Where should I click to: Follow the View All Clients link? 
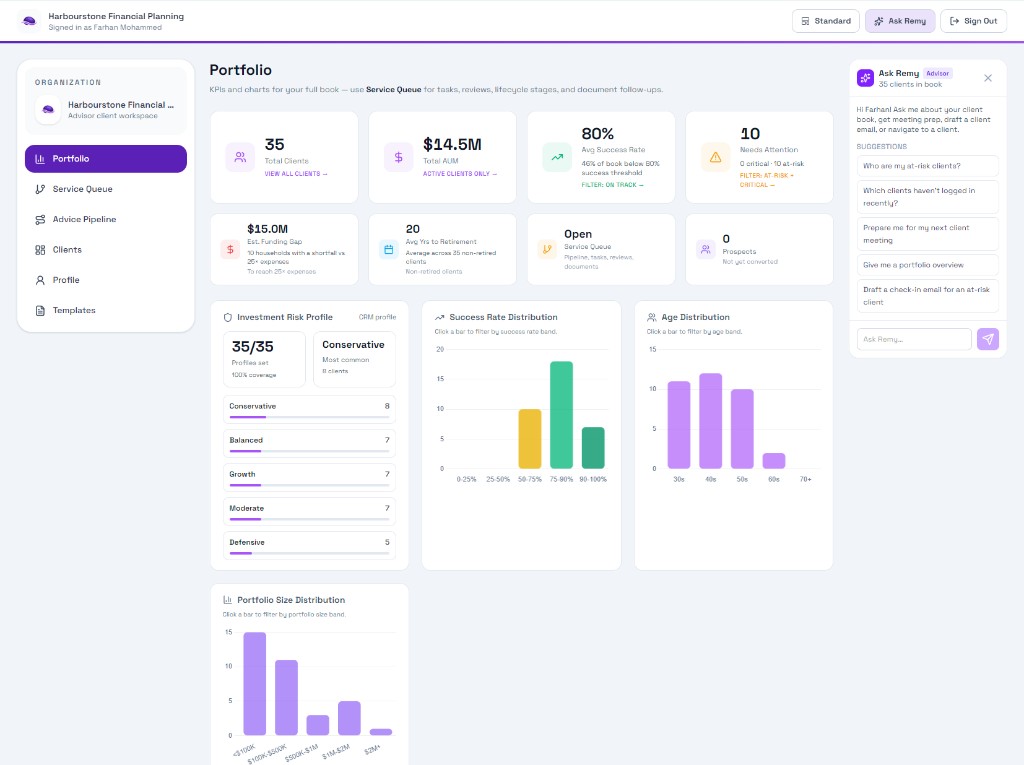click(296, 174)
